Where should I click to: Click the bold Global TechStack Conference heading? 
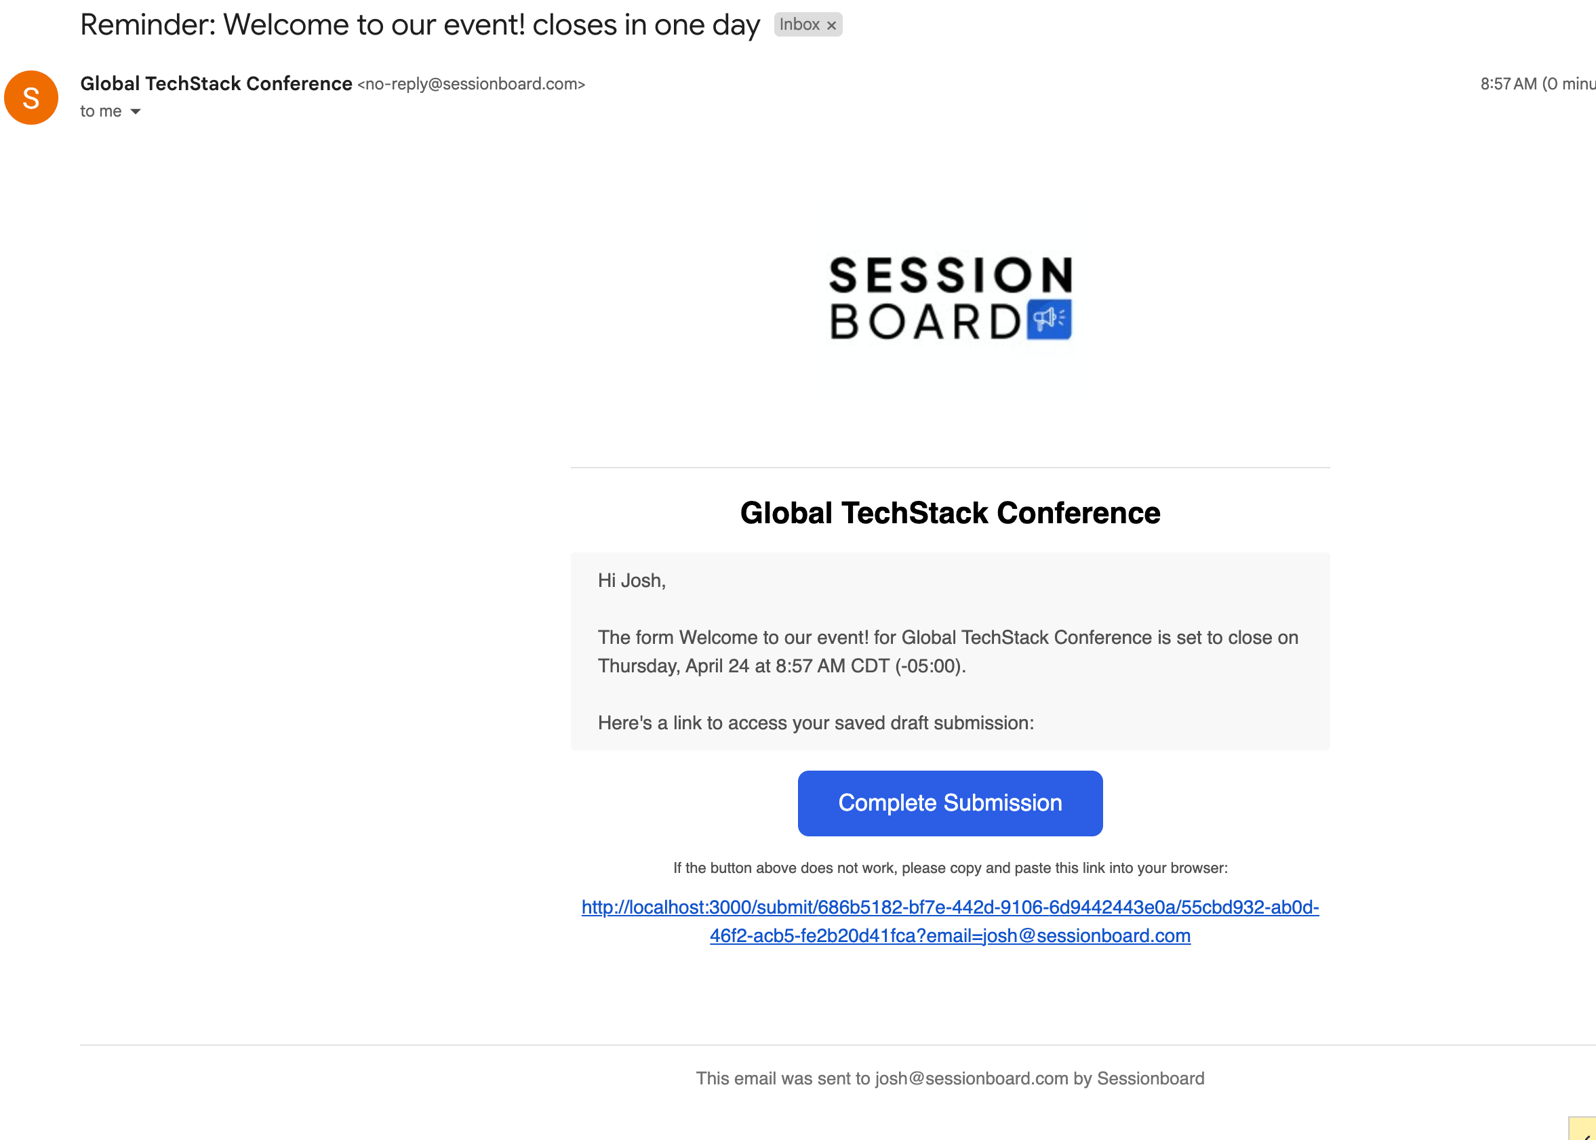949,513
